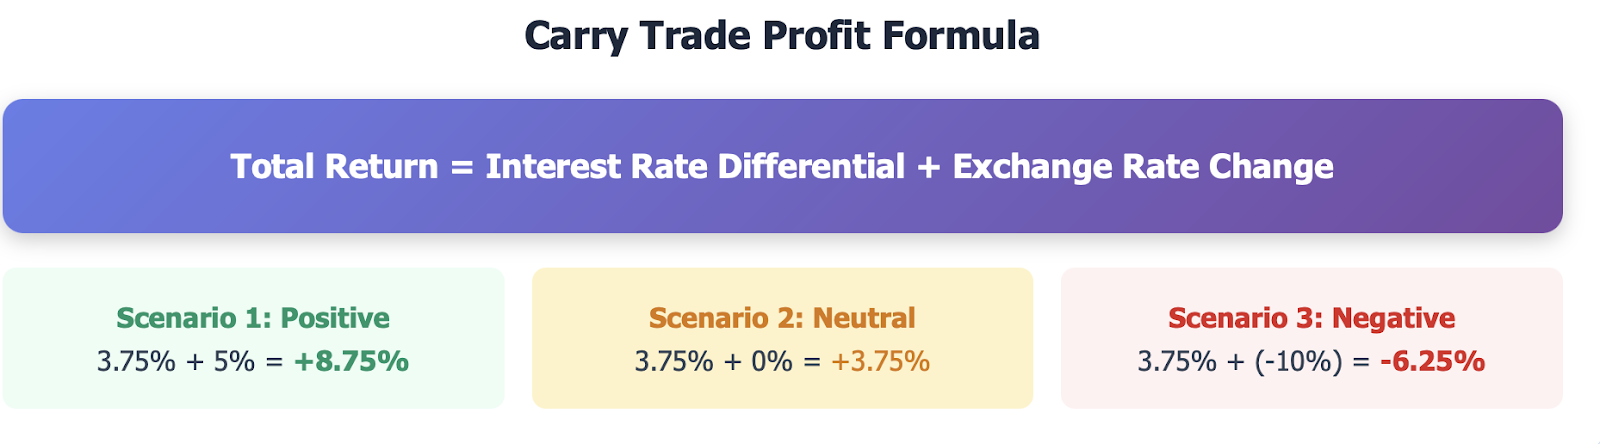
Task: Click 3.75% in the green Scenario 1 card
Action: tap(136, 361)
